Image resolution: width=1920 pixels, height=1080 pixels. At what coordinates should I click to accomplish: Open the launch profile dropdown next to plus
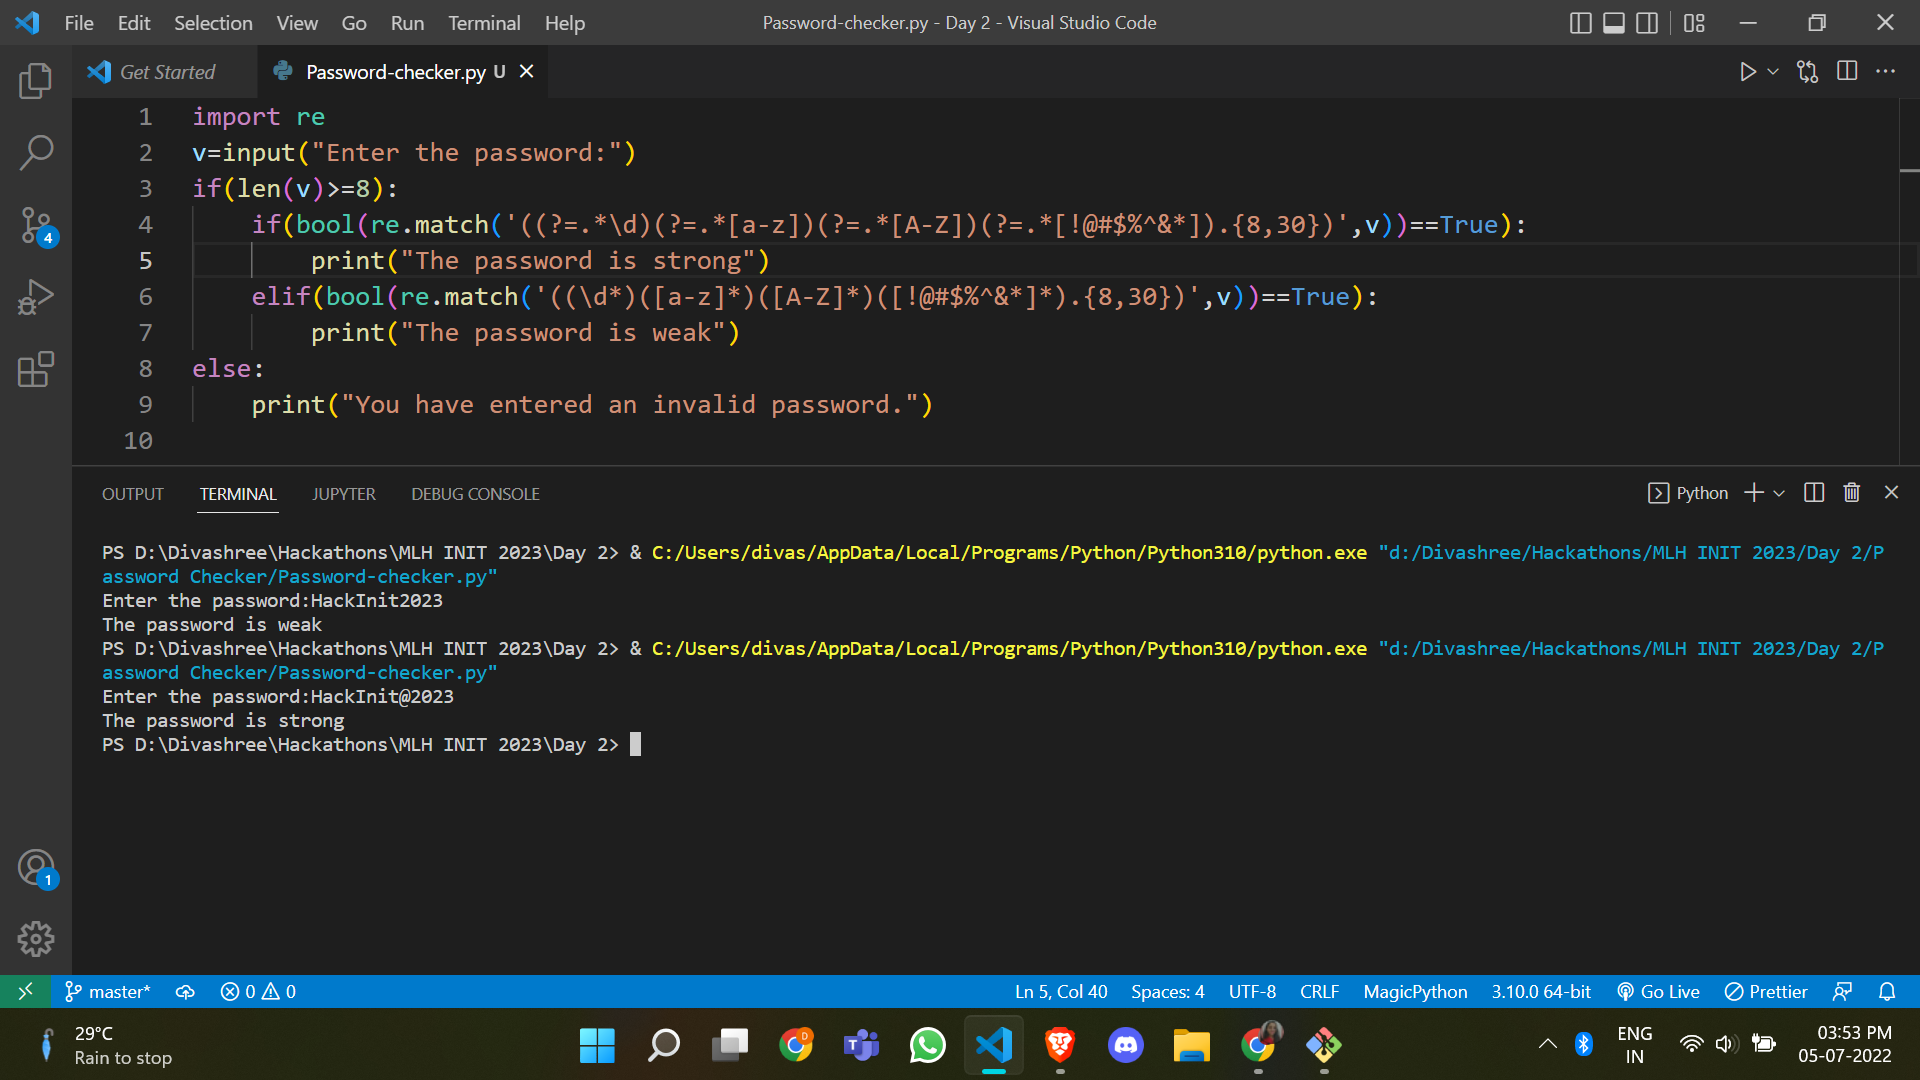pyautogui.click(x=1777, y=492)
